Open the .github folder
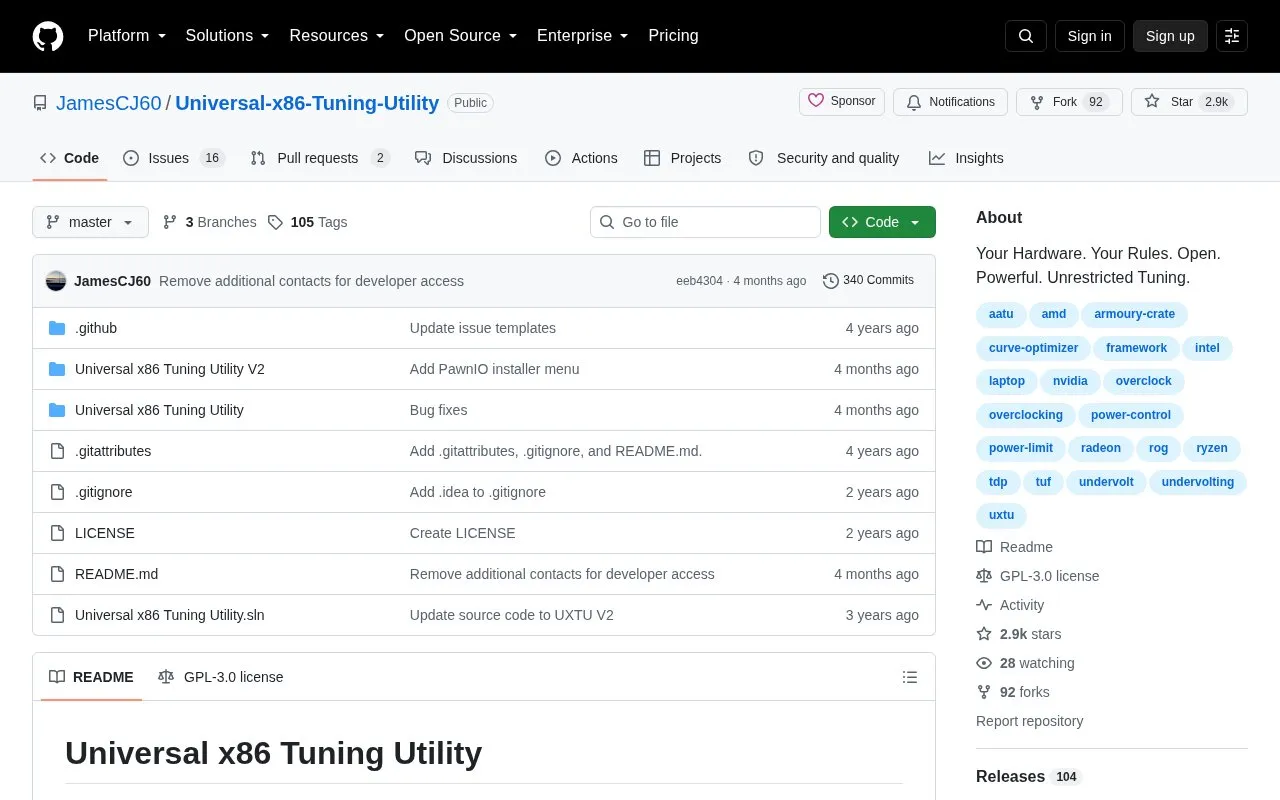 pos(96,328)
